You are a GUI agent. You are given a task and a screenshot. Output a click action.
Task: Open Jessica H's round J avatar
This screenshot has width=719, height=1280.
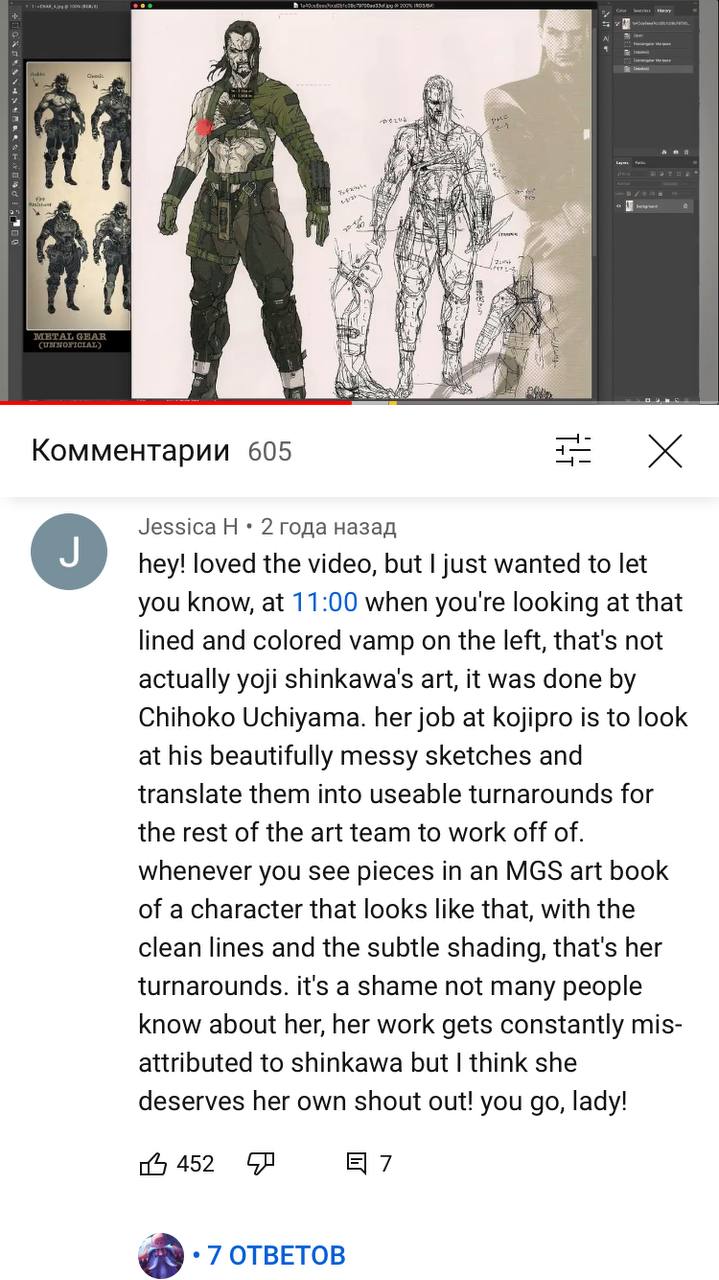69,552
